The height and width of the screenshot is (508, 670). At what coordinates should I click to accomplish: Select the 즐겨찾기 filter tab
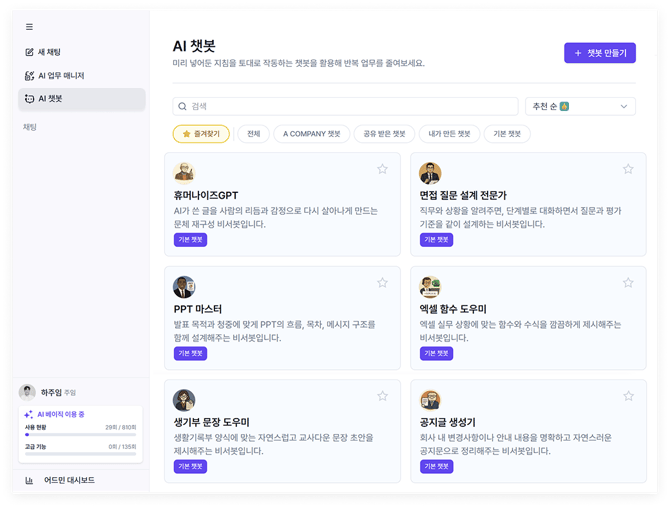pos(201,134)
